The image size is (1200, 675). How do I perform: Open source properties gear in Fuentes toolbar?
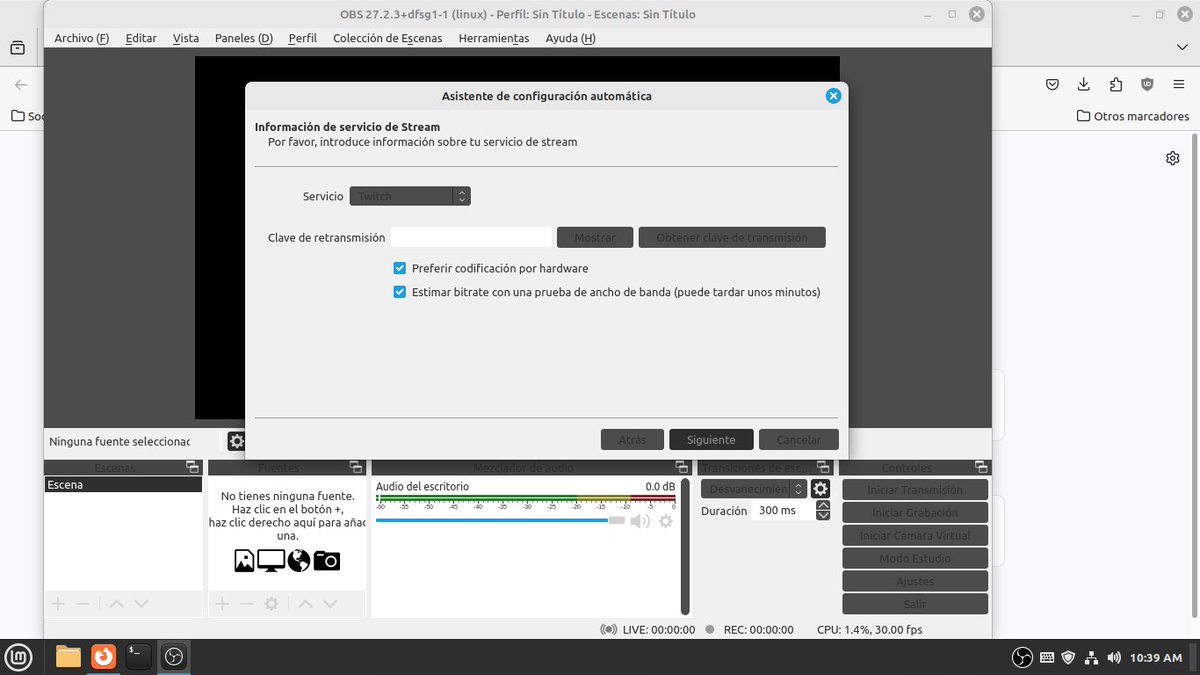[271, 604]
